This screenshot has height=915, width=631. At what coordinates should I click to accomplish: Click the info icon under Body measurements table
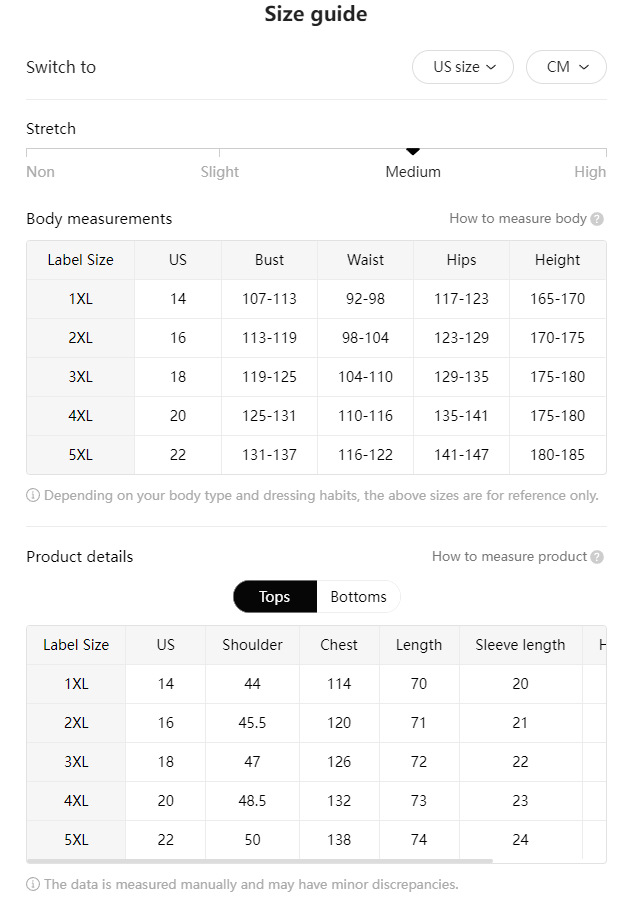[33, 495]
